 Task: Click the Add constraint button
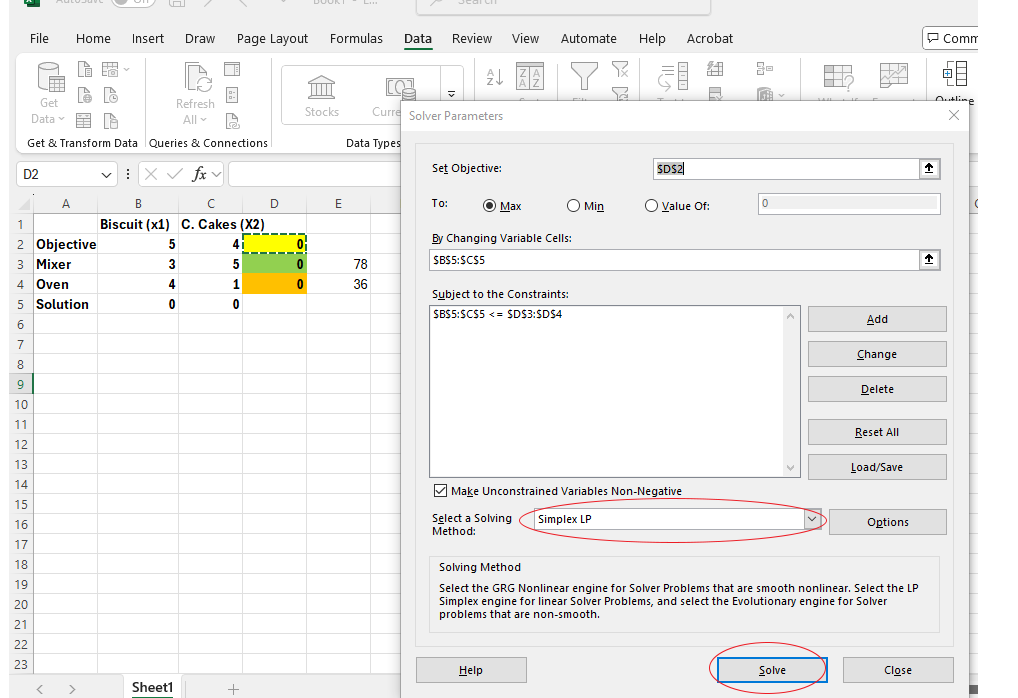[x=876, y=319]
